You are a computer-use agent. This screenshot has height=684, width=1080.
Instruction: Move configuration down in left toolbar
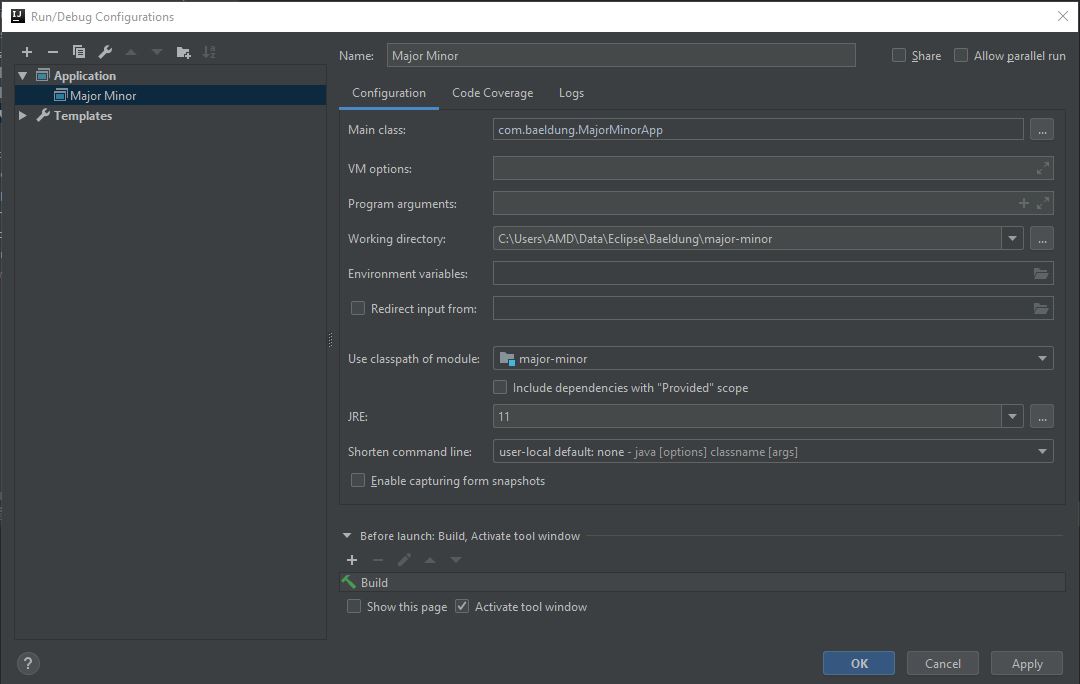(x=157, y=52)
